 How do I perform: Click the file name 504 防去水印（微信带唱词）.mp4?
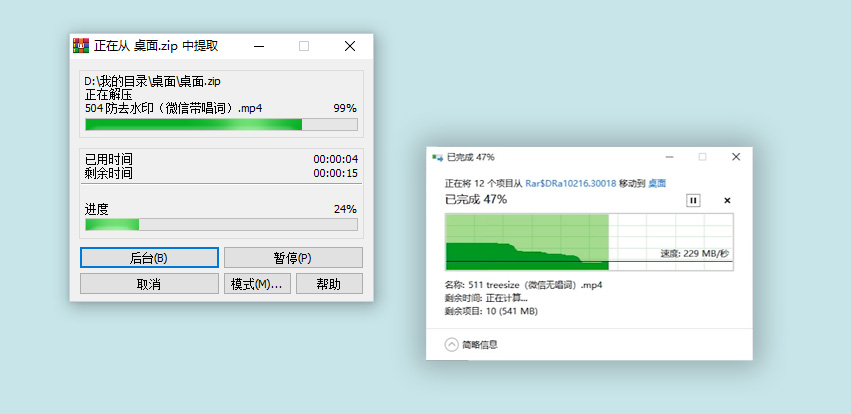[174, 108]
